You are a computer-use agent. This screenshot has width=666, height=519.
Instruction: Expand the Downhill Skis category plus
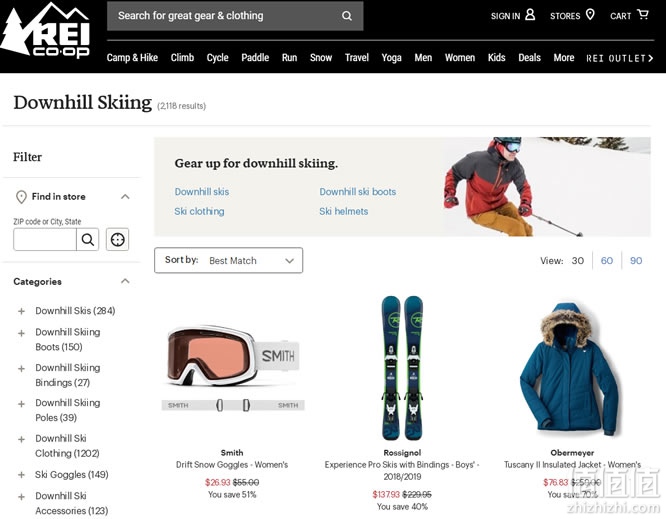coord(21,311)
